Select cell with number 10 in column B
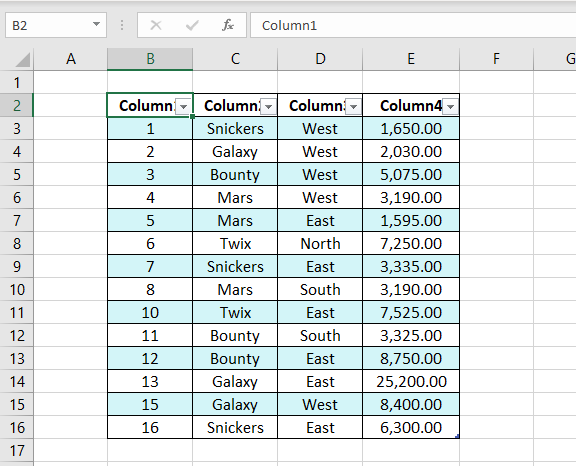576x466 pixels. click(x=150, y=313)
